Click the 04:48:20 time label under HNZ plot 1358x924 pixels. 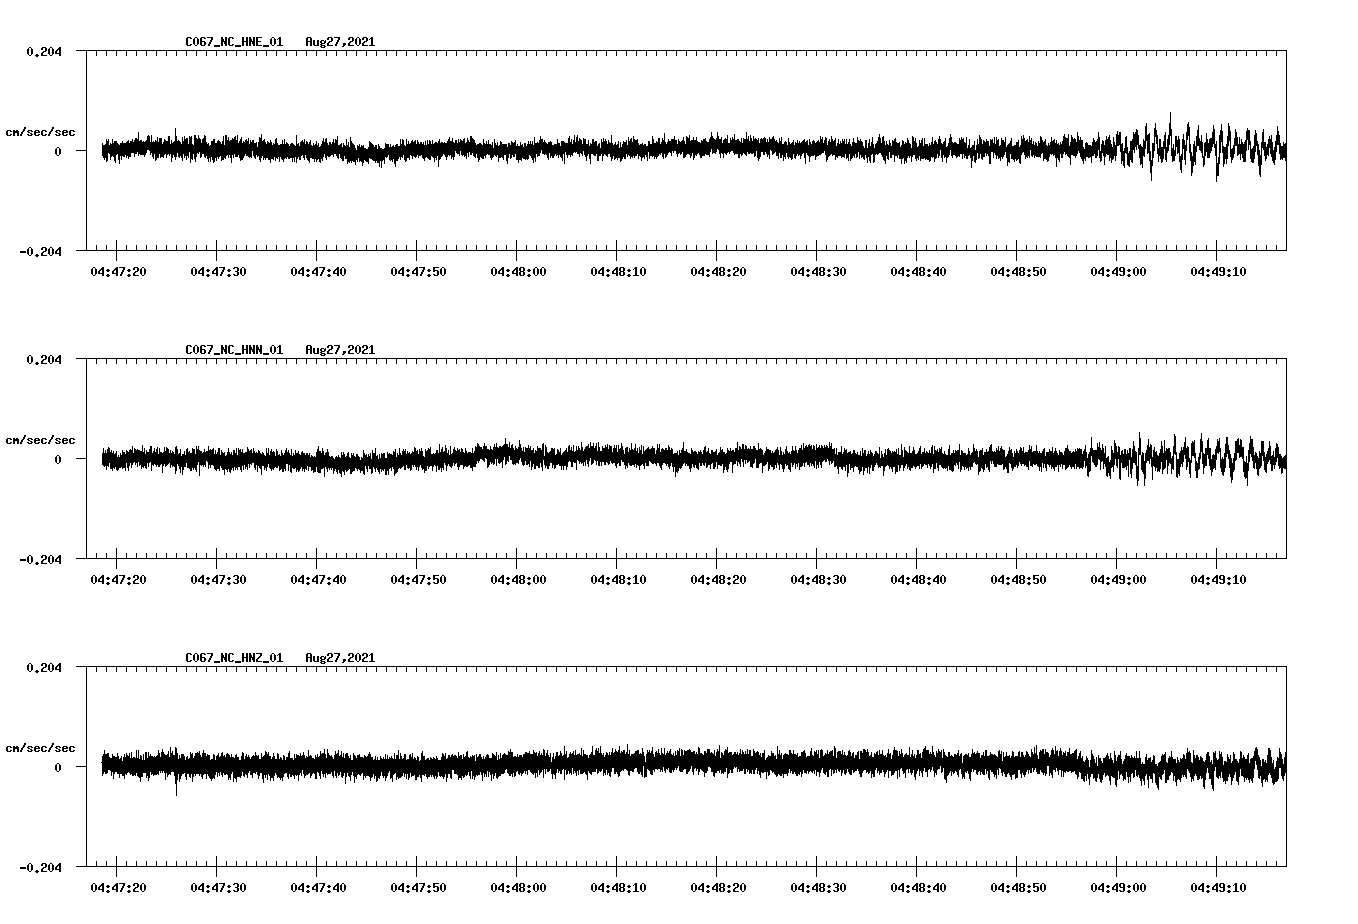pyautogui.click(x=718, y=887)
